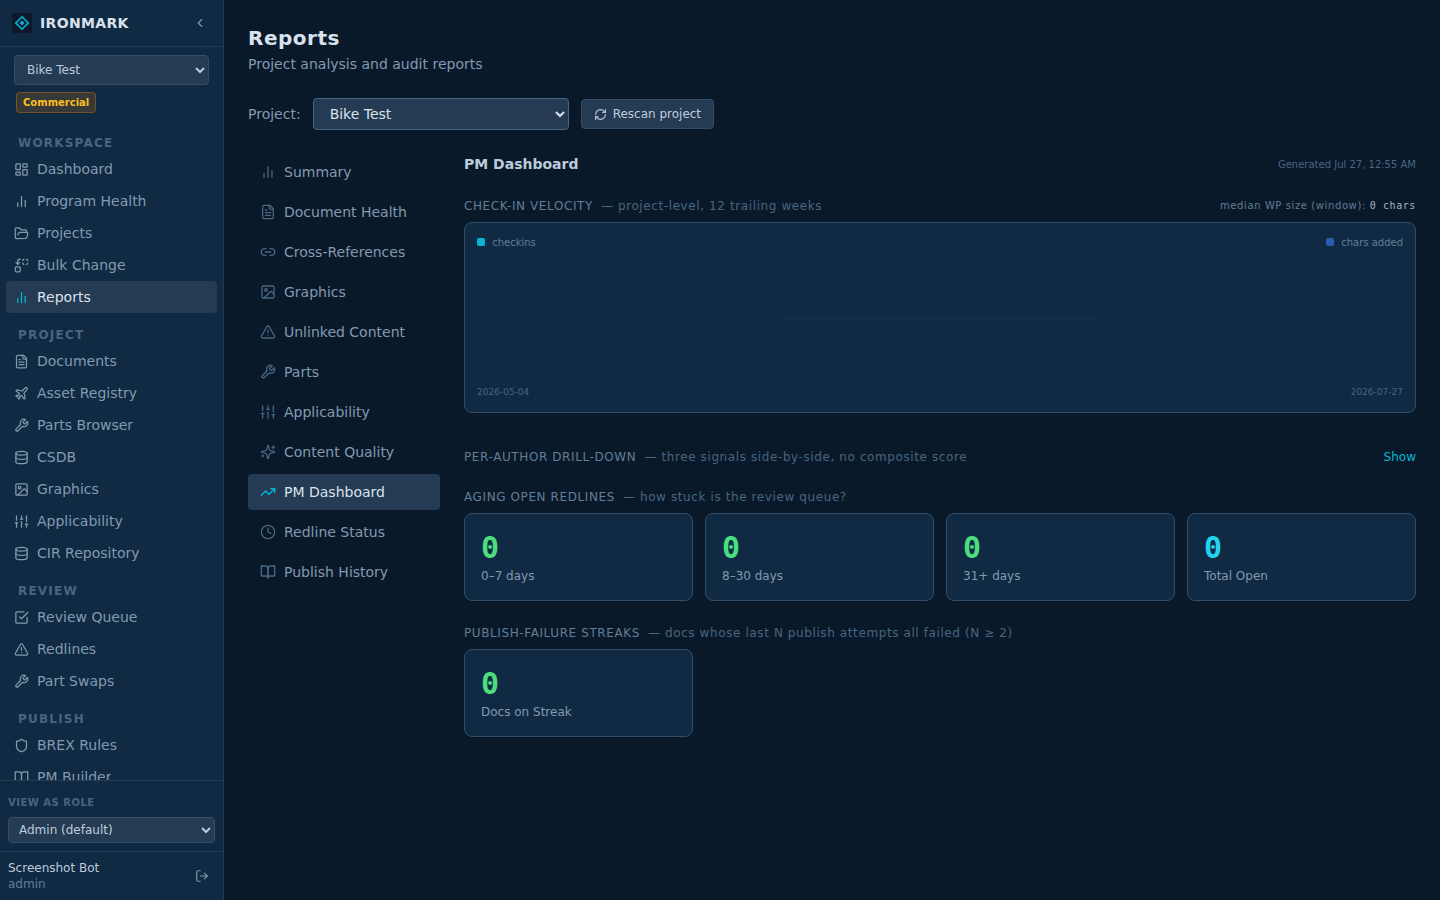1440x900 pixels.
Task: Click the Rescan project button
Action: tap(647, 114)
